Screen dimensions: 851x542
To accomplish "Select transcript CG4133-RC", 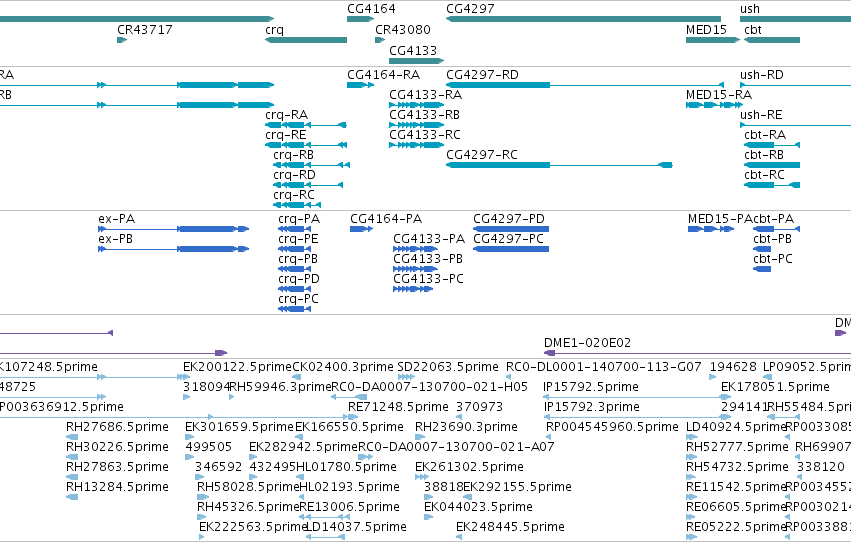I will pyautogui.click(x=425, y=135).
